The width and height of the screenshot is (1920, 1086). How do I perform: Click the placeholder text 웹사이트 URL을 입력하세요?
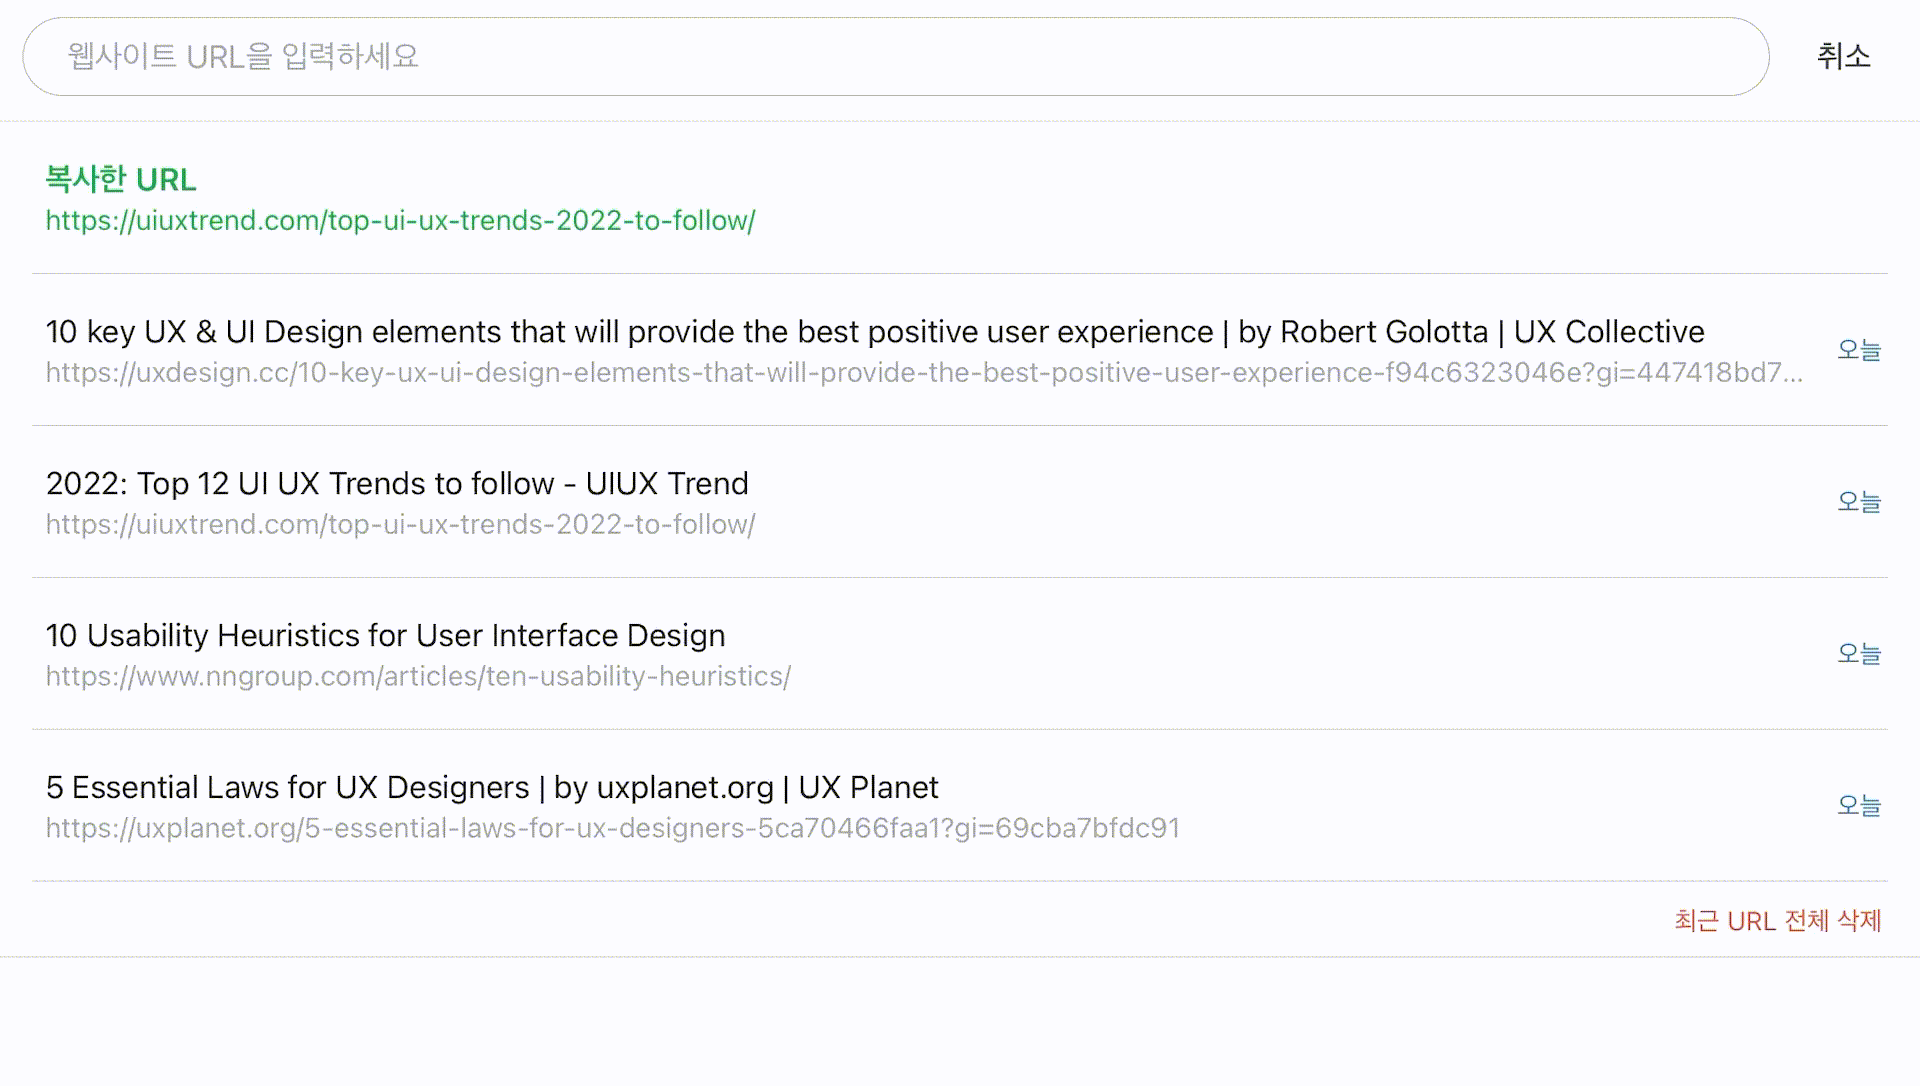(x=243, y=57)
